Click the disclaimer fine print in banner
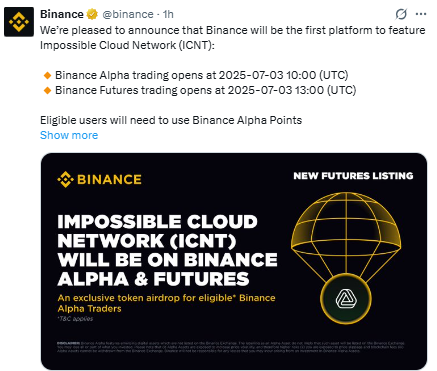437x371 pixels. coord(232,345)
